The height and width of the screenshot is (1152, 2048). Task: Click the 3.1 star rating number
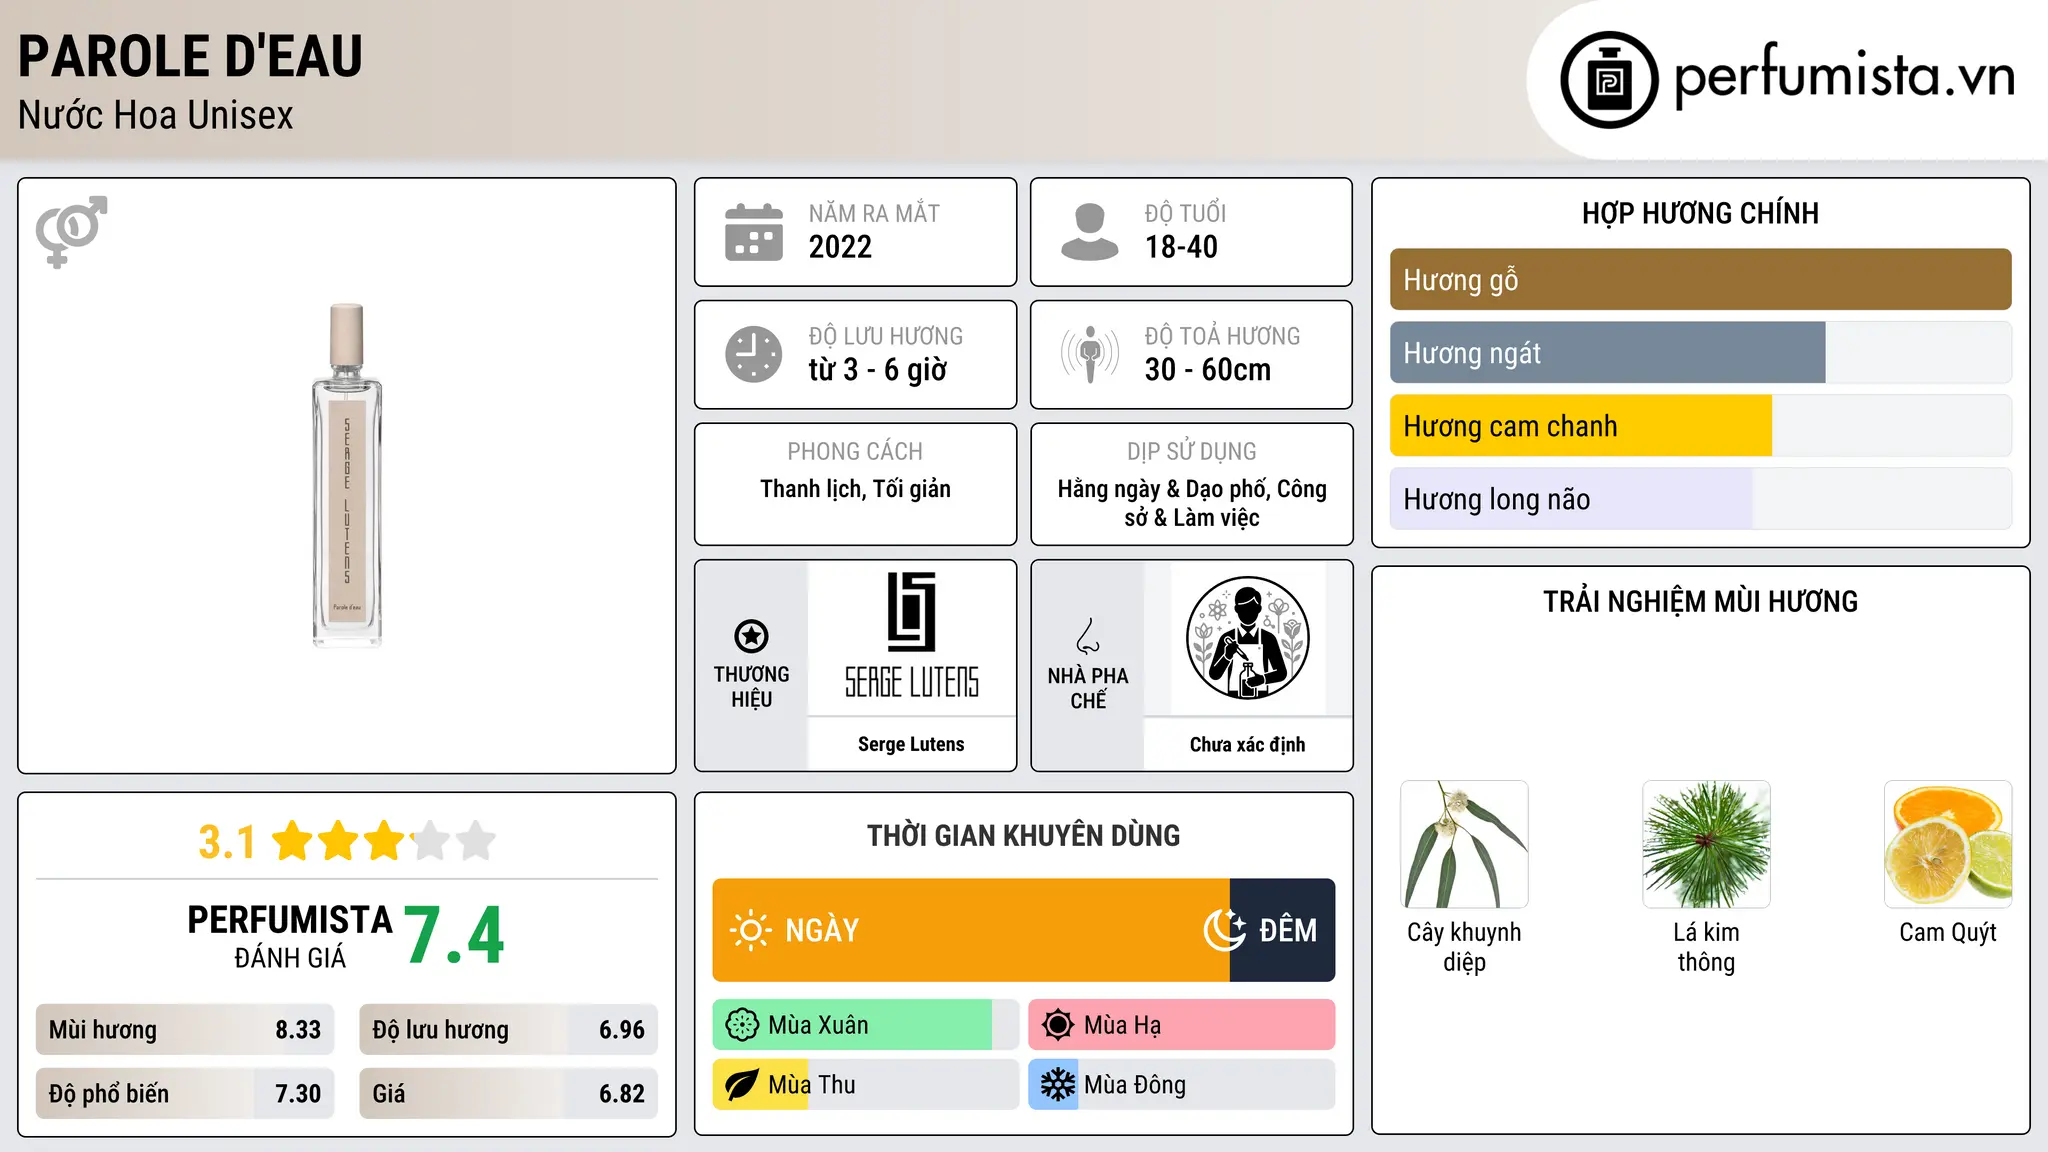(x=227, y=842)
